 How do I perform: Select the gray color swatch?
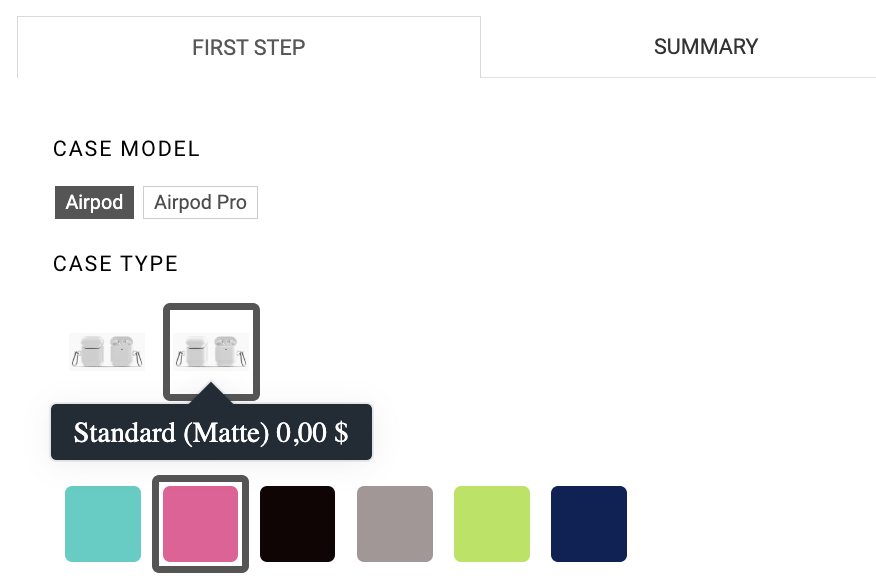click(x=394, y=524)
